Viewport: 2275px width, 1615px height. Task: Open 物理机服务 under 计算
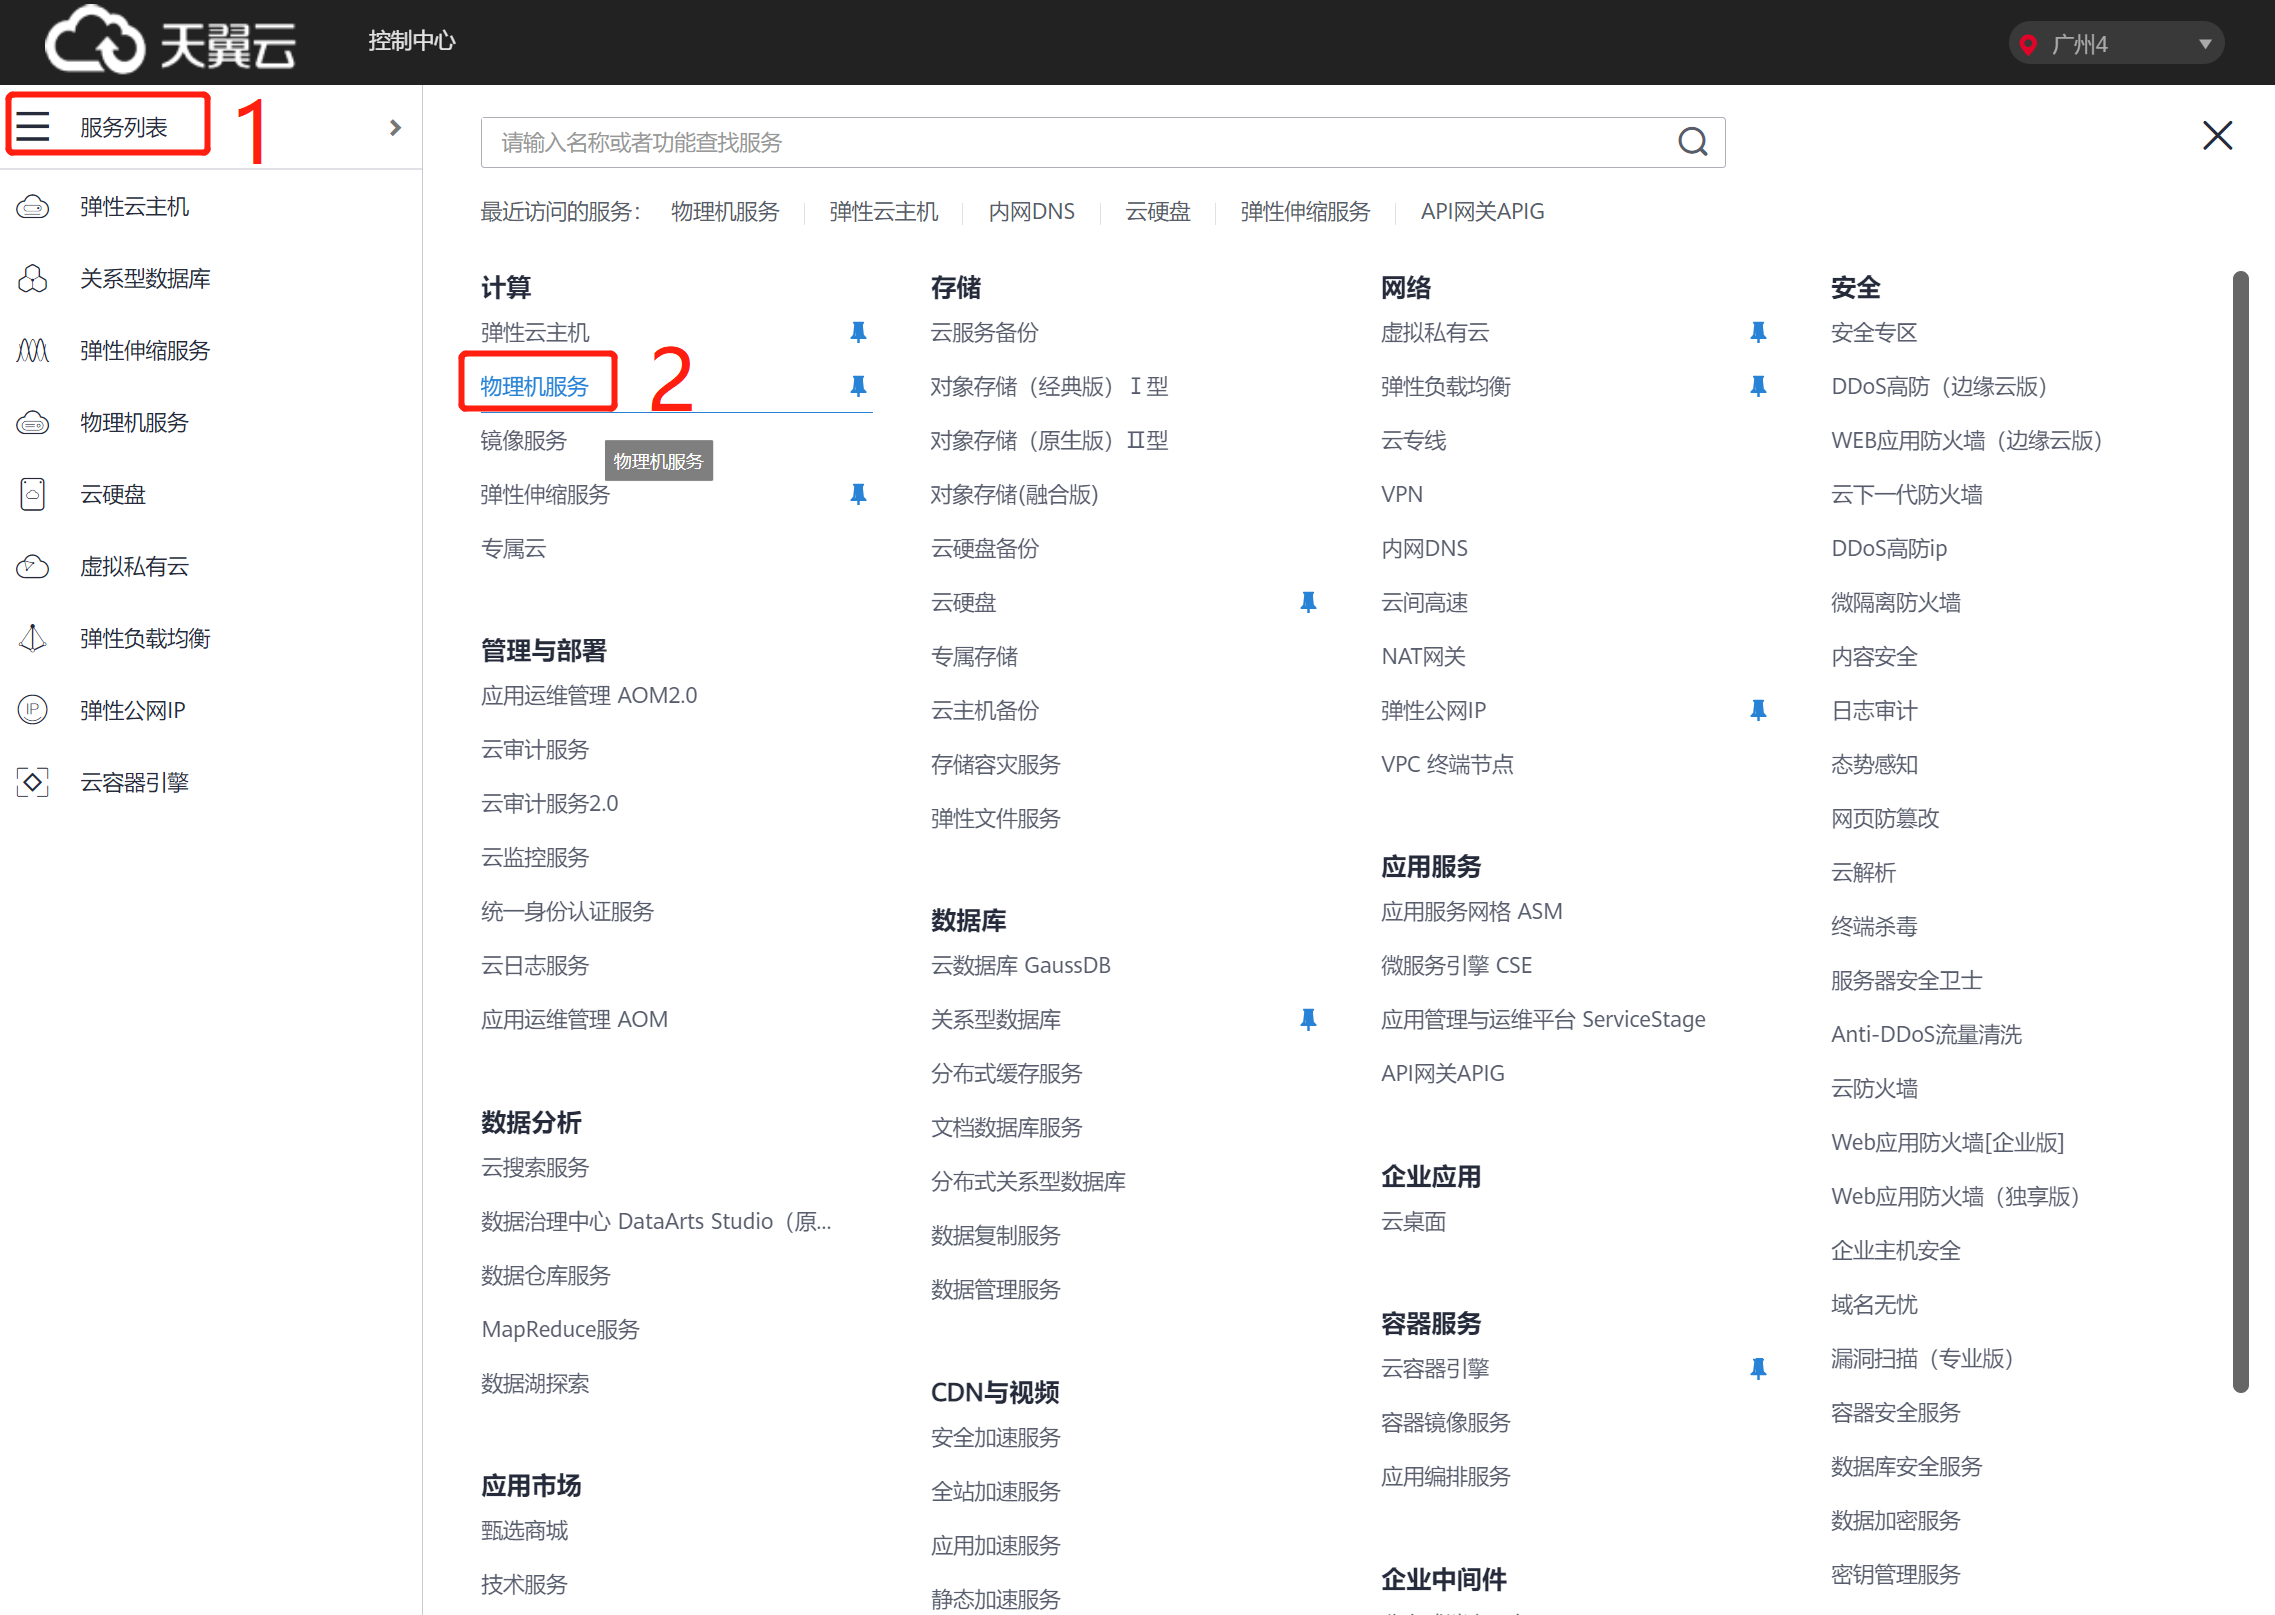point(535,386)
